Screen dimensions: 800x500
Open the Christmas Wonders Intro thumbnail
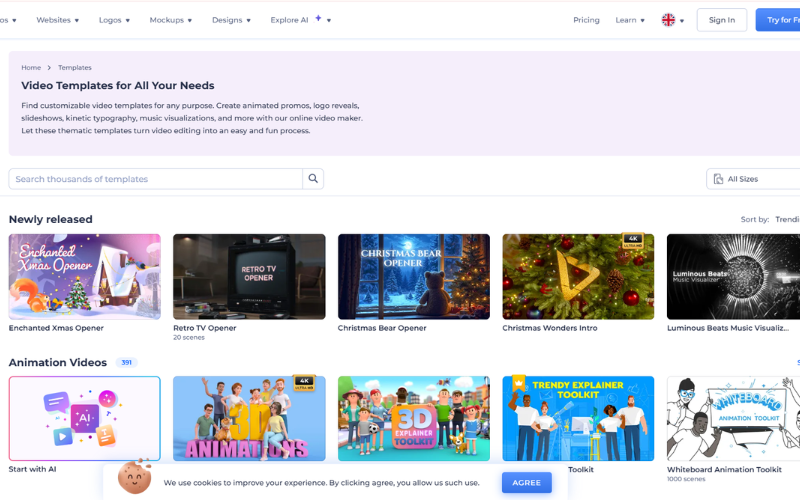(578, 277)
